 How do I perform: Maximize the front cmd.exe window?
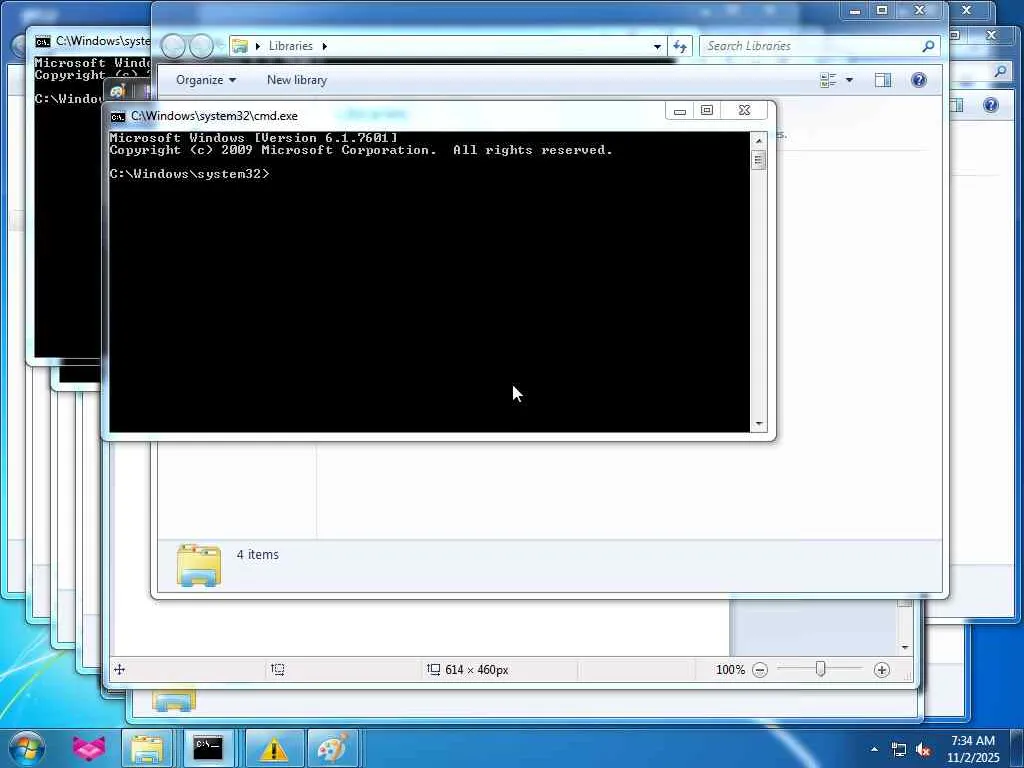point(707,110)
